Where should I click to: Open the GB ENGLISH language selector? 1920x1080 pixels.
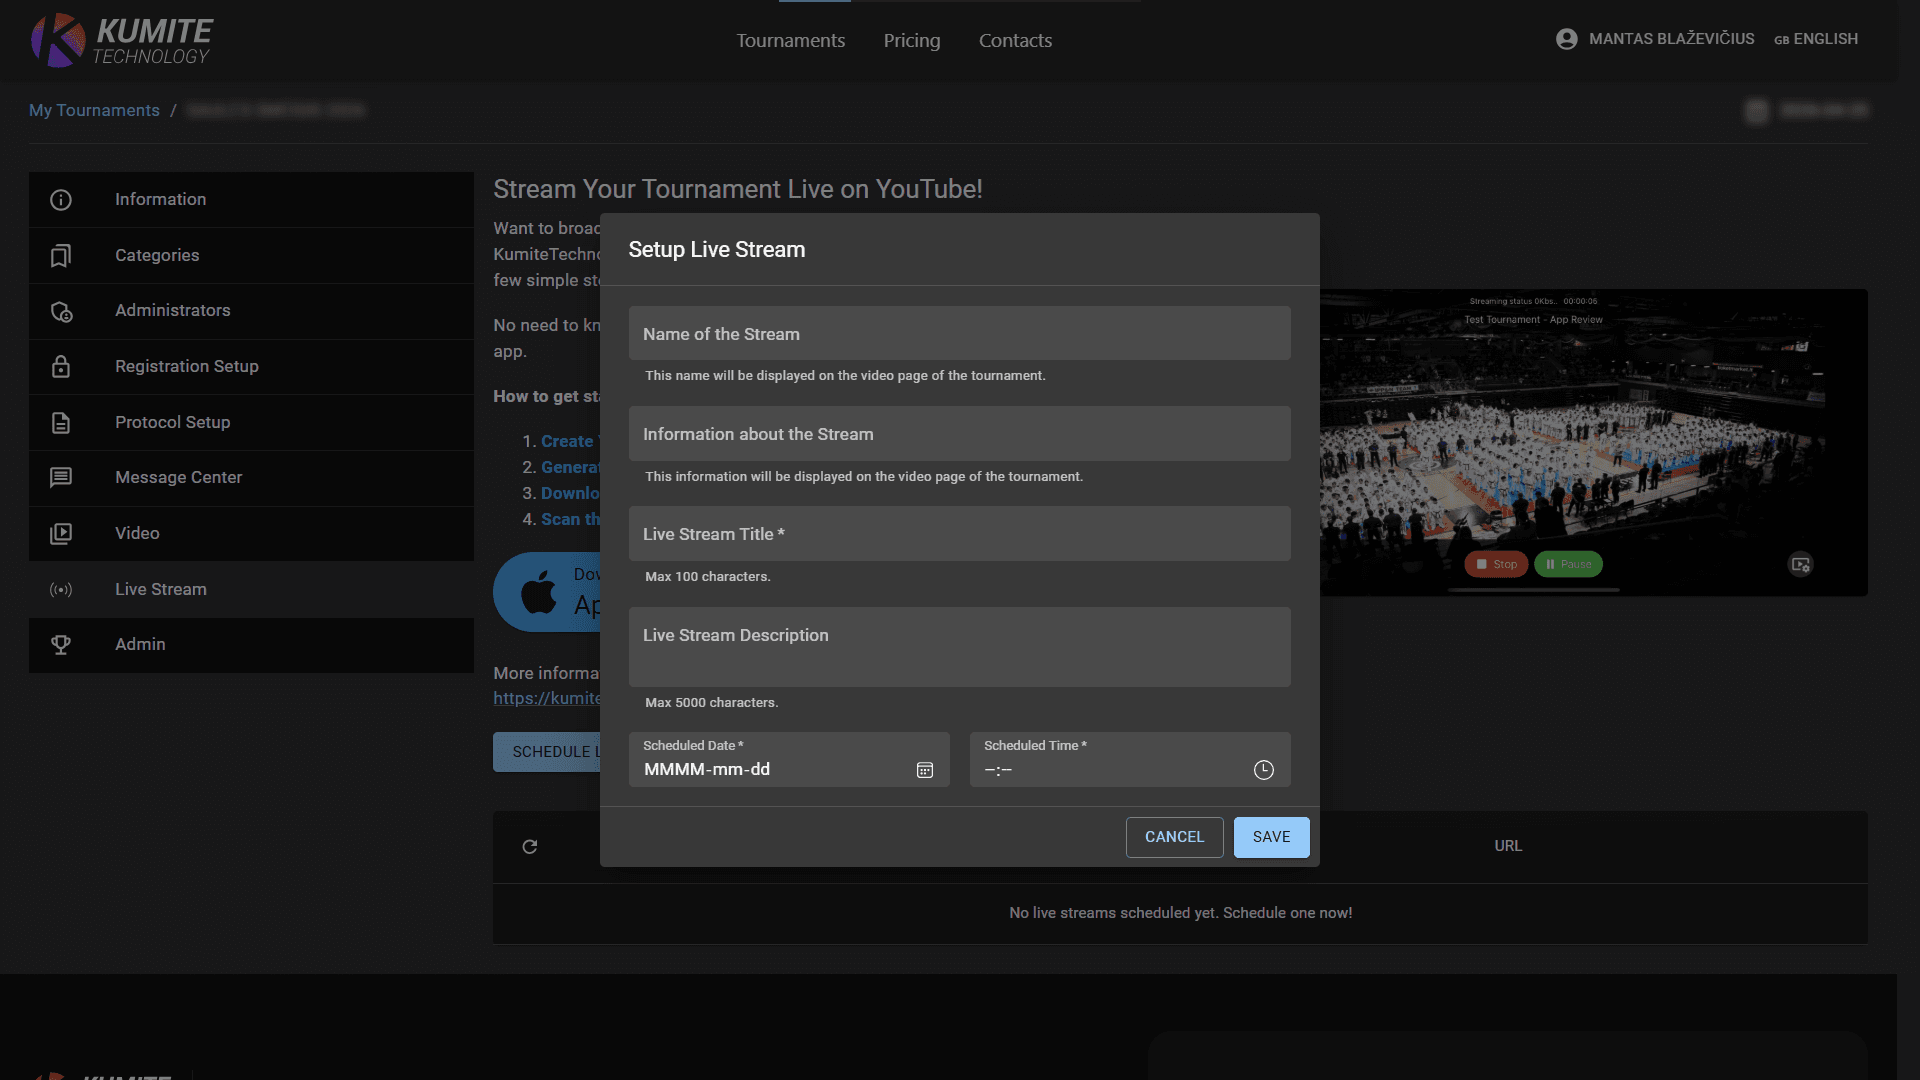point(1816,39)
